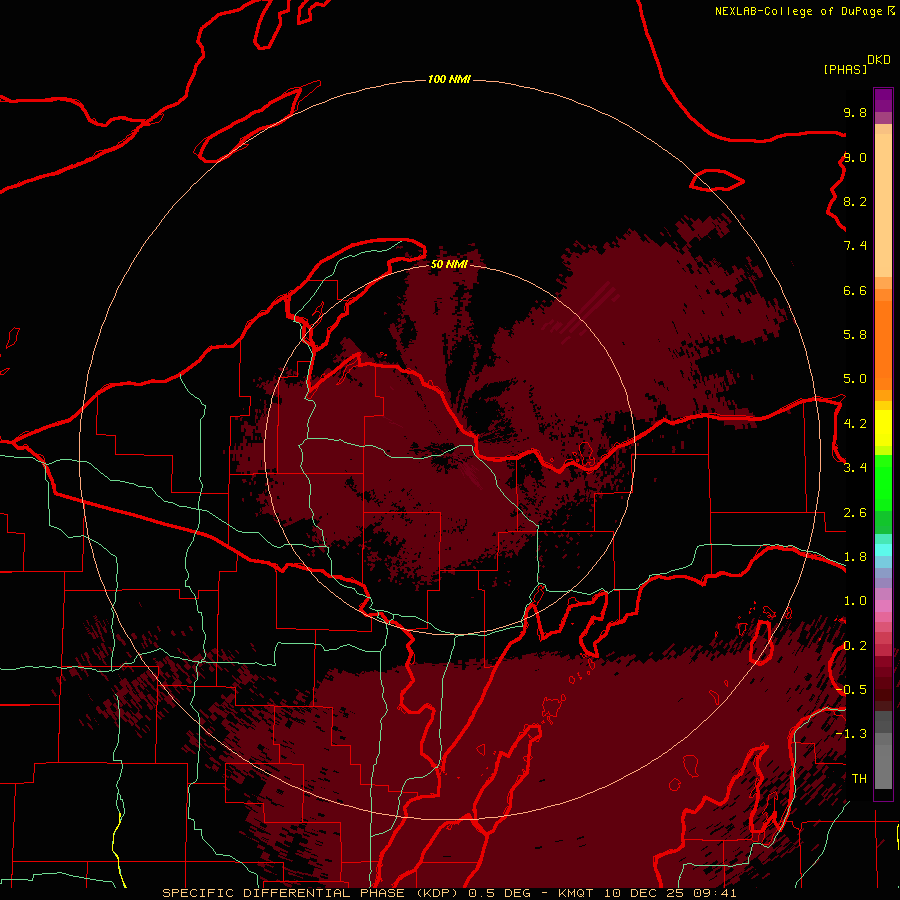Select the 1.8 scale value
This screenshot has width=900, height=900.
(855, 557)
